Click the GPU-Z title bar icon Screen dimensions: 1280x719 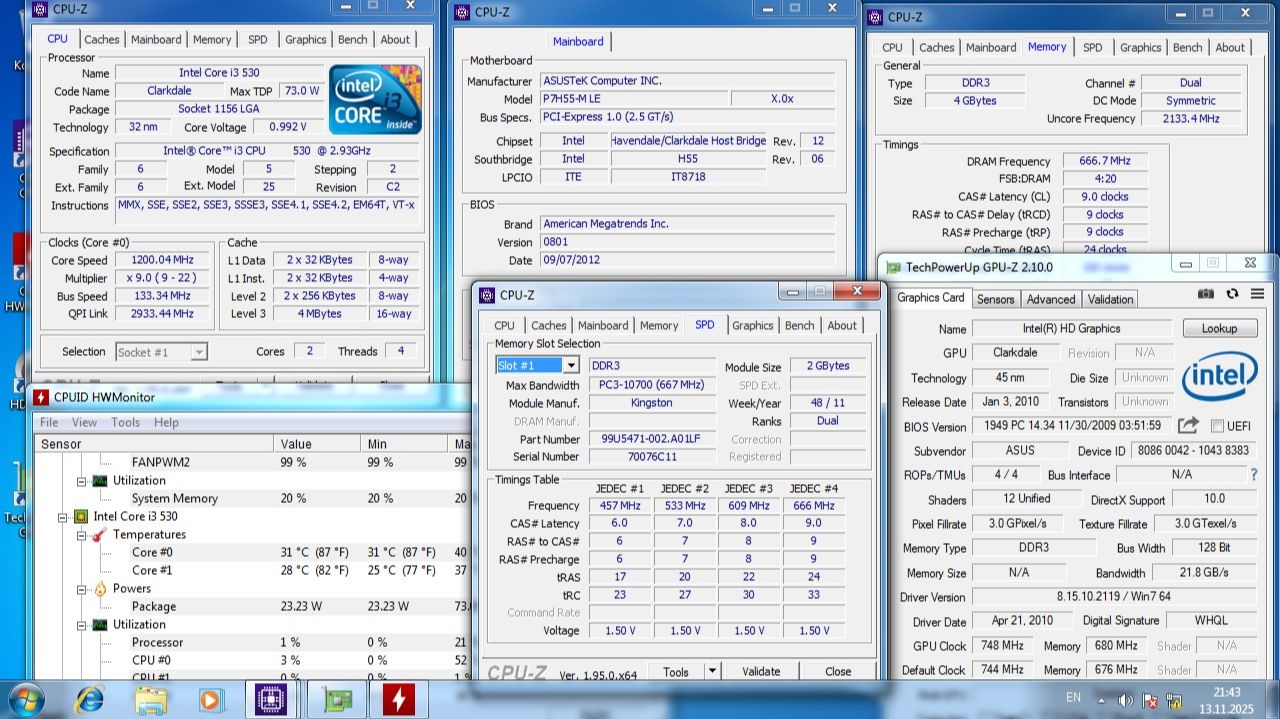pos(893,267)
